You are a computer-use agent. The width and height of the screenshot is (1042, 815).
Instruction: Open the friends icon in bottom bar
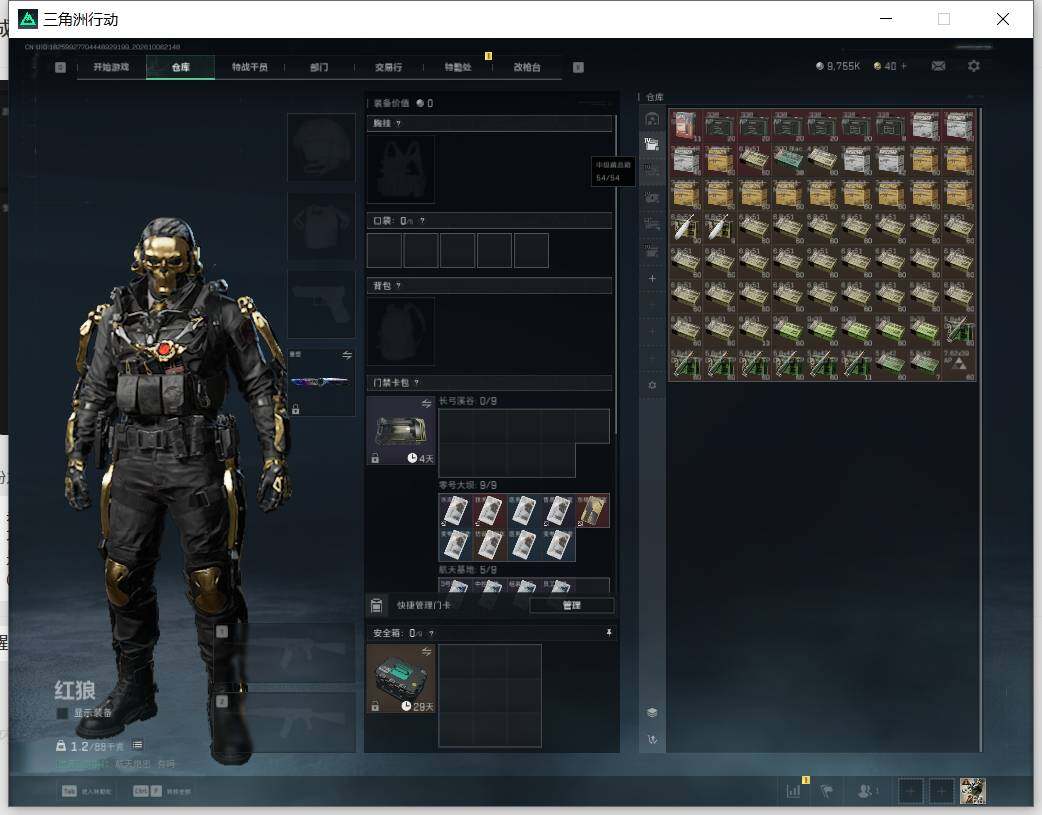click(865, 791)
